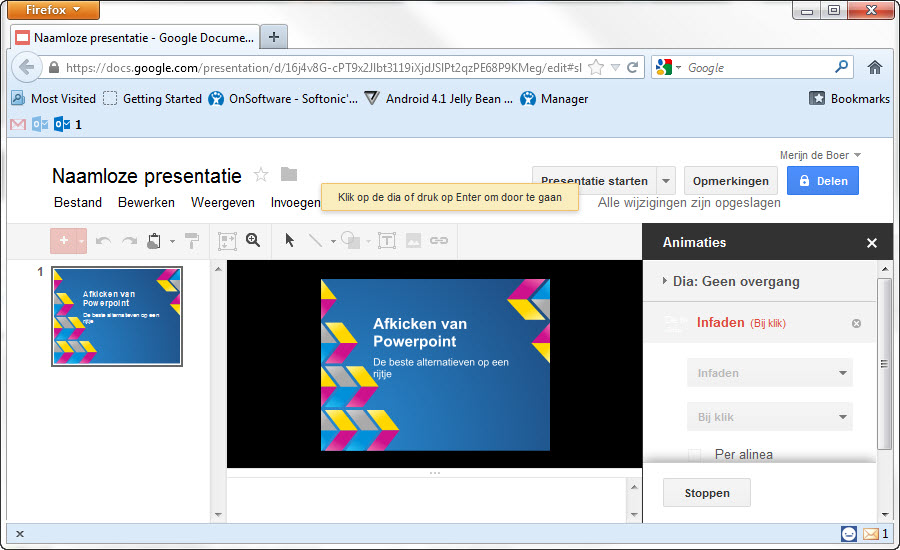Open the Bewerken menu
The height and width of the screenshot is (550, 900).
coord(146,202)
